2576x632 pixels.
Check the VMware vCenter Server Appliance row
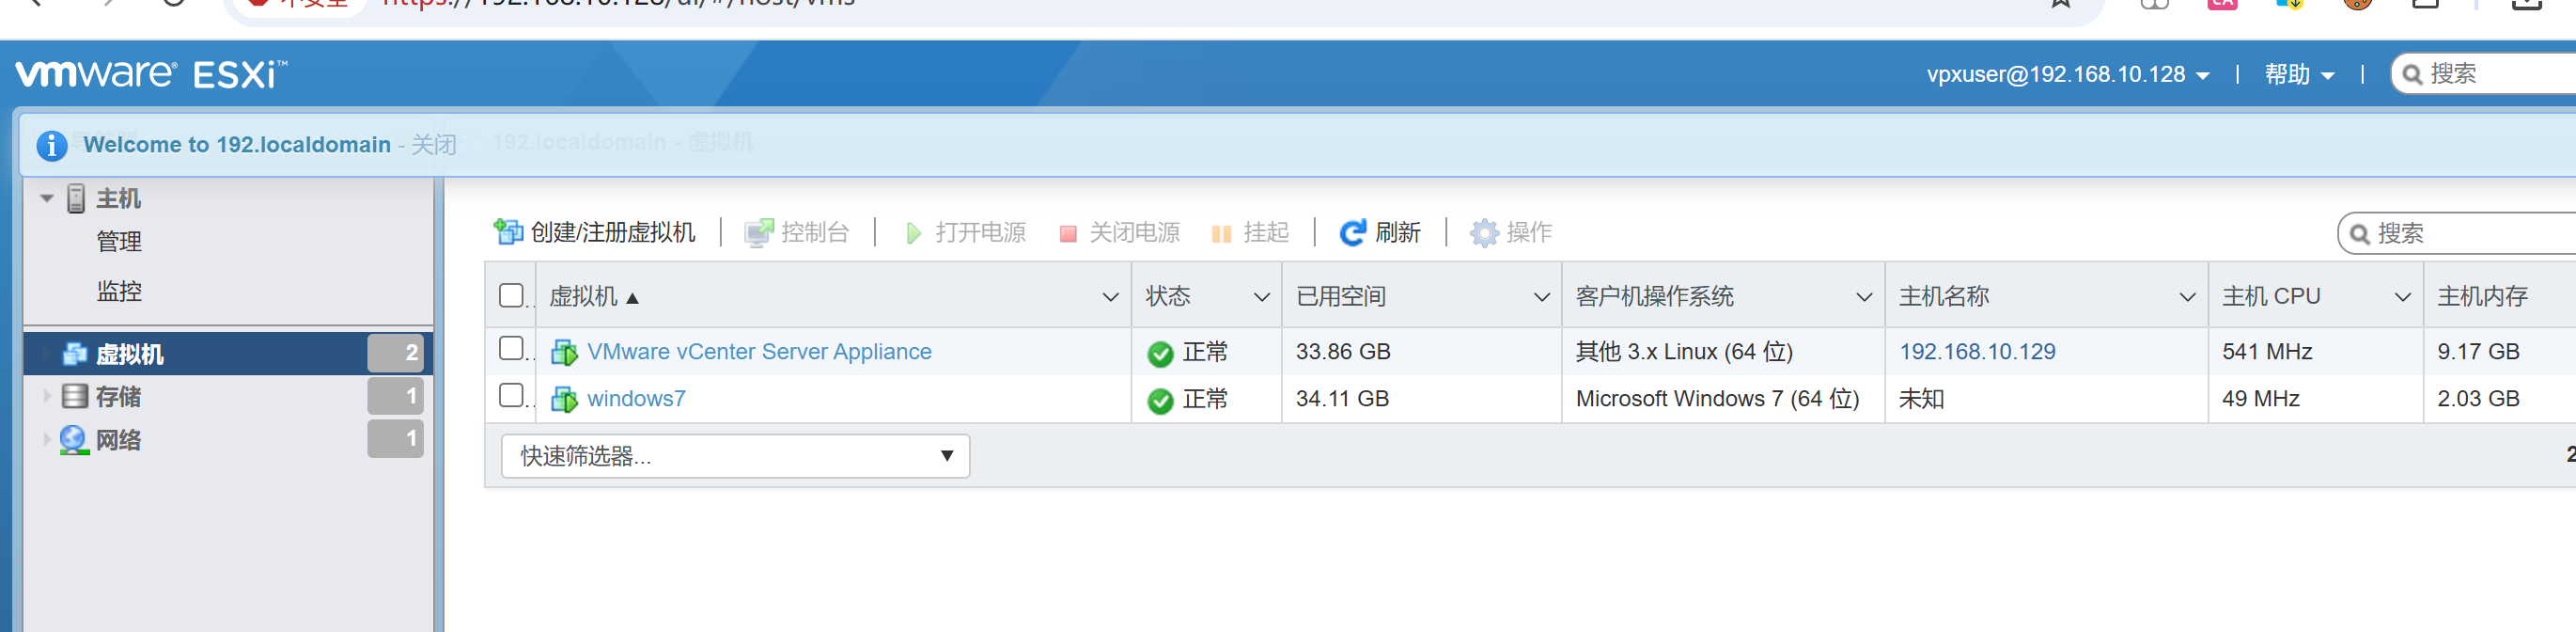[511, 349]
